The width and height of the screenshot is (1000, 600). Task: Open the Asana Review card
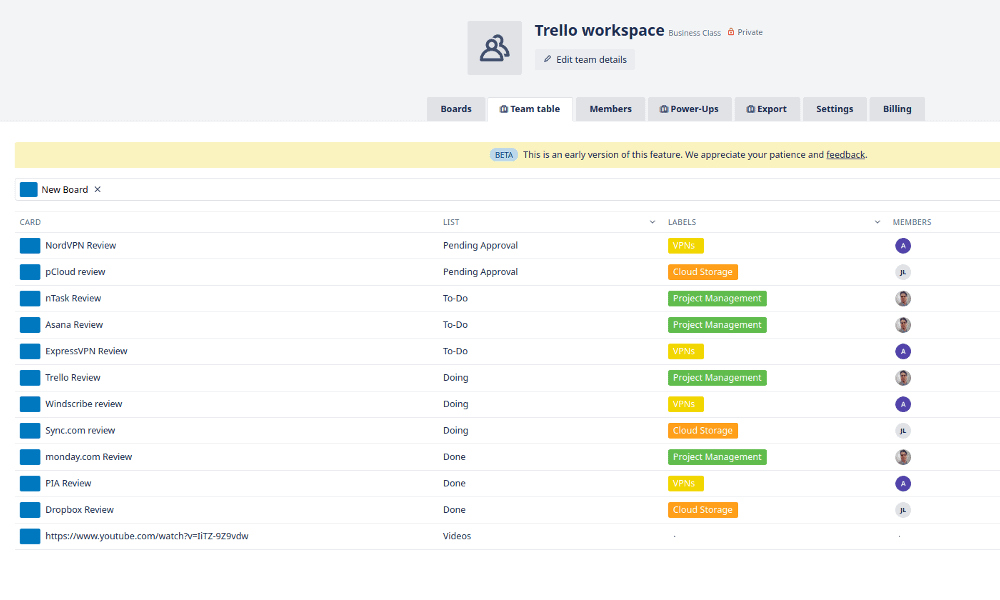tap(74, 325)
